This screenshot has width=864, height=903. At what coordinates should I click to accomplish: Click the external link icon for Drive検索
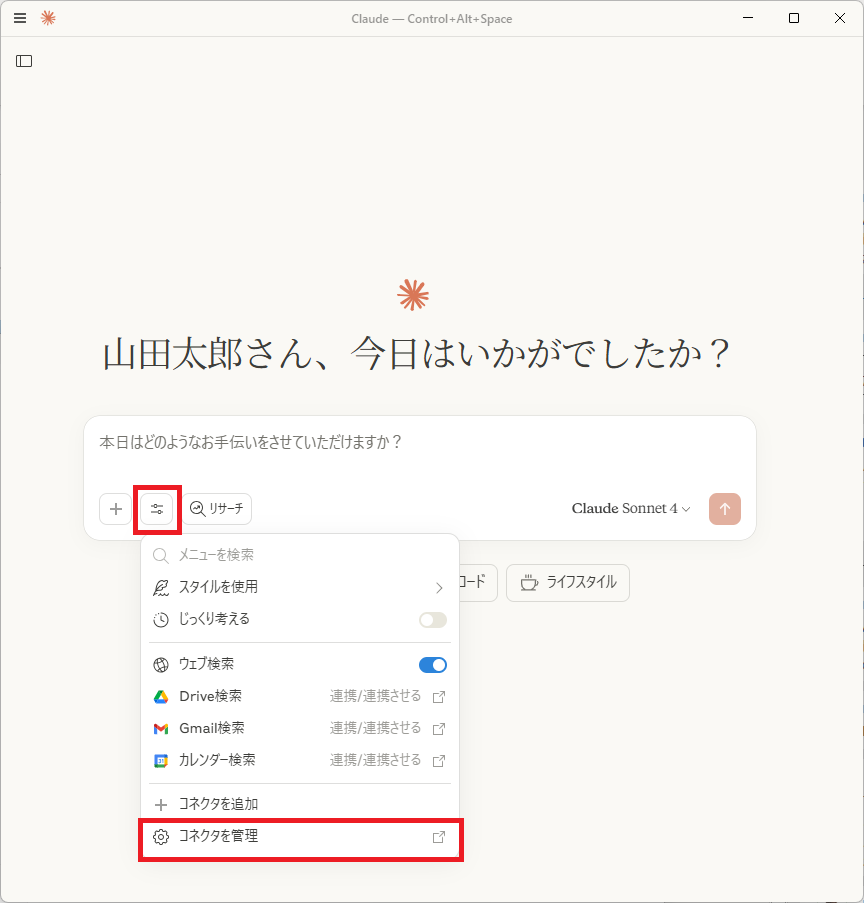[x=439, y=697]
